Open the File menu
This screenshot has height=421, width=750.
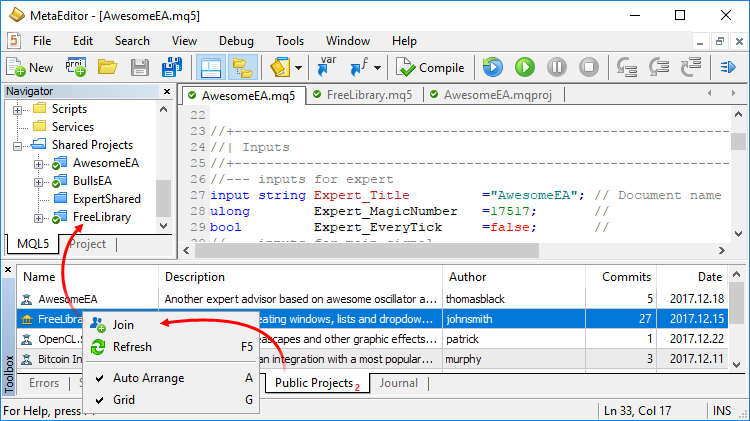pyautogui.click(x=42, y=41)
